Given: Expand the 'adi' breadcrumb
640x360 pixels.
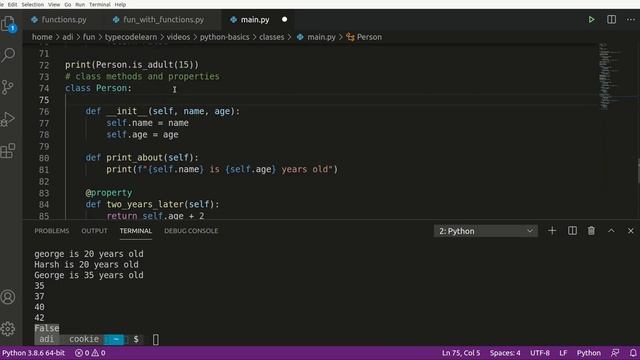Looking at the screenshot, I should pyautogui.click(x=68, y=37).
